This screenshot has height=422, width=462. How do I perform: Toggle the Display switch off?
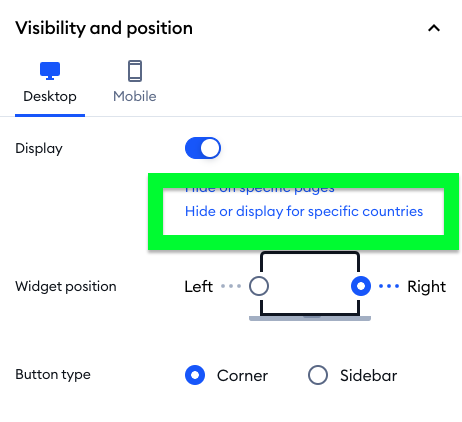pos(203,148)
